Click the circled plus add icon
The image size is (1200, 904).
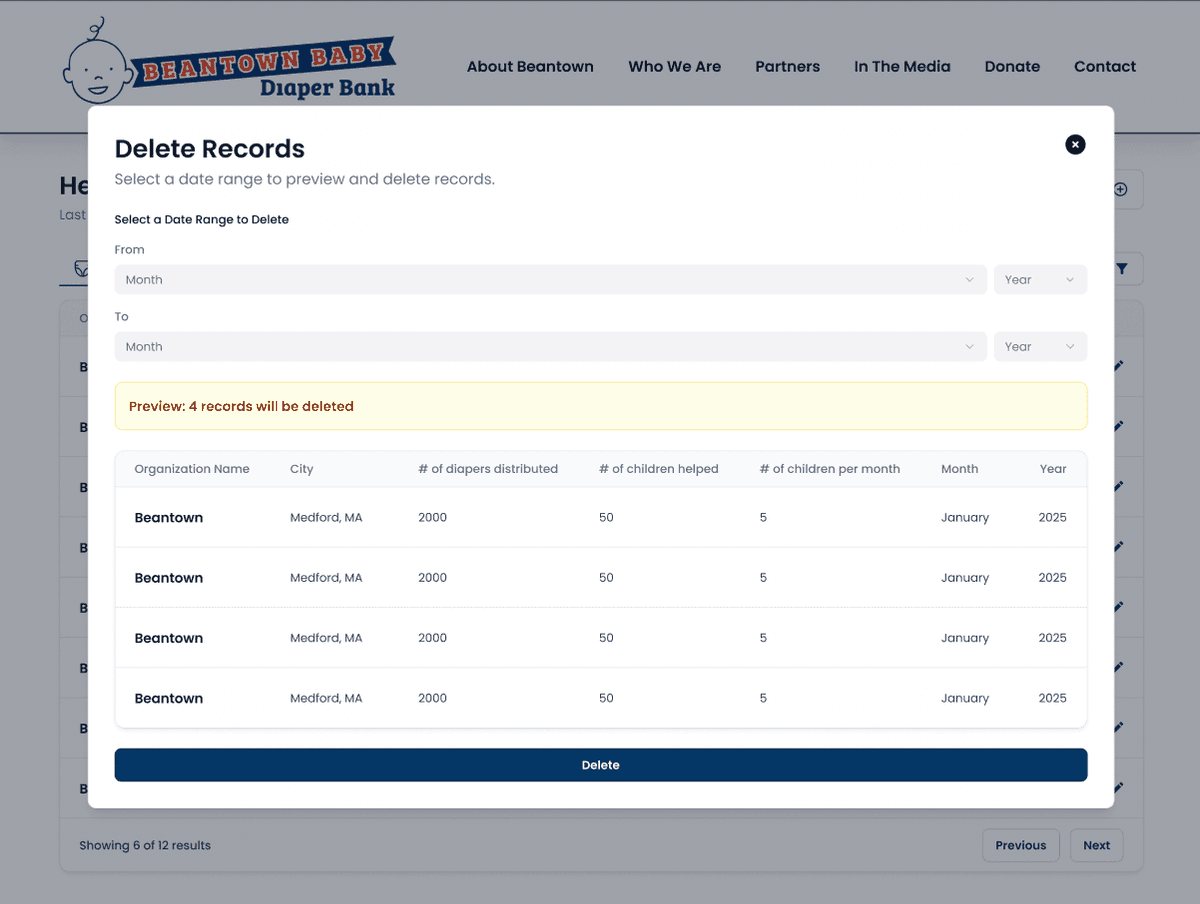tap(1121, 189)
